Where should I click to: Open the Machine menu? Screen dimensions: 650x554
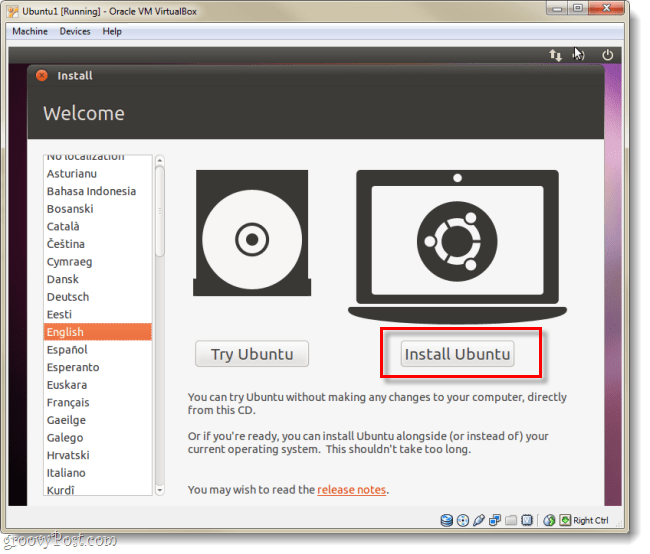[30, 32]
